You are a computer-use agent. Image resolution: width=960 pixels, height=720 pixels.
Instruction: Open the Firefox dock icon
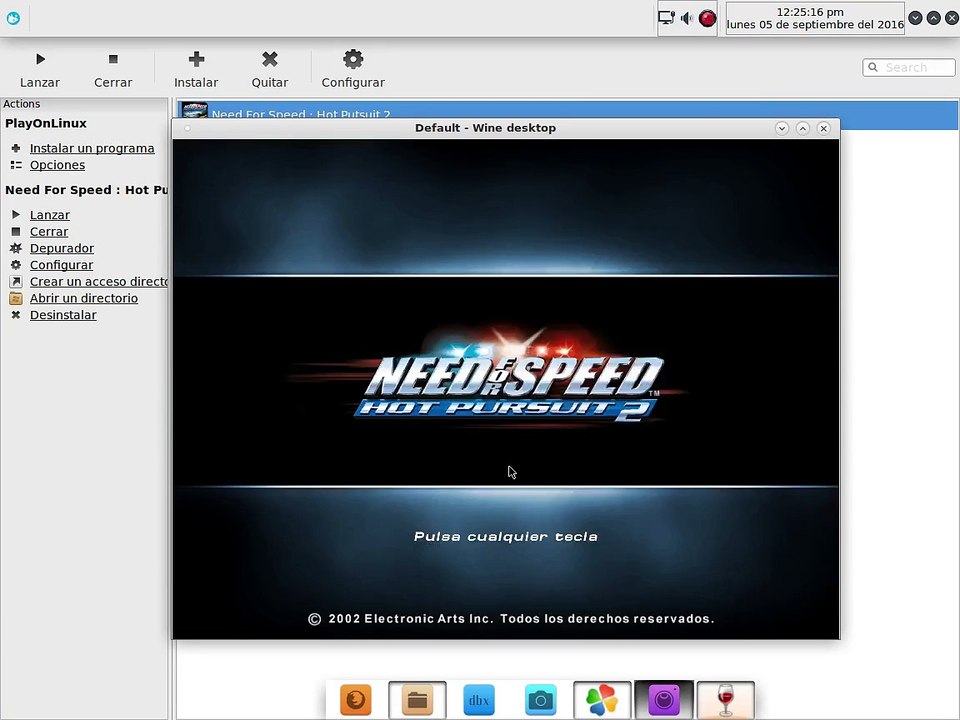click(x=356, y=699)
